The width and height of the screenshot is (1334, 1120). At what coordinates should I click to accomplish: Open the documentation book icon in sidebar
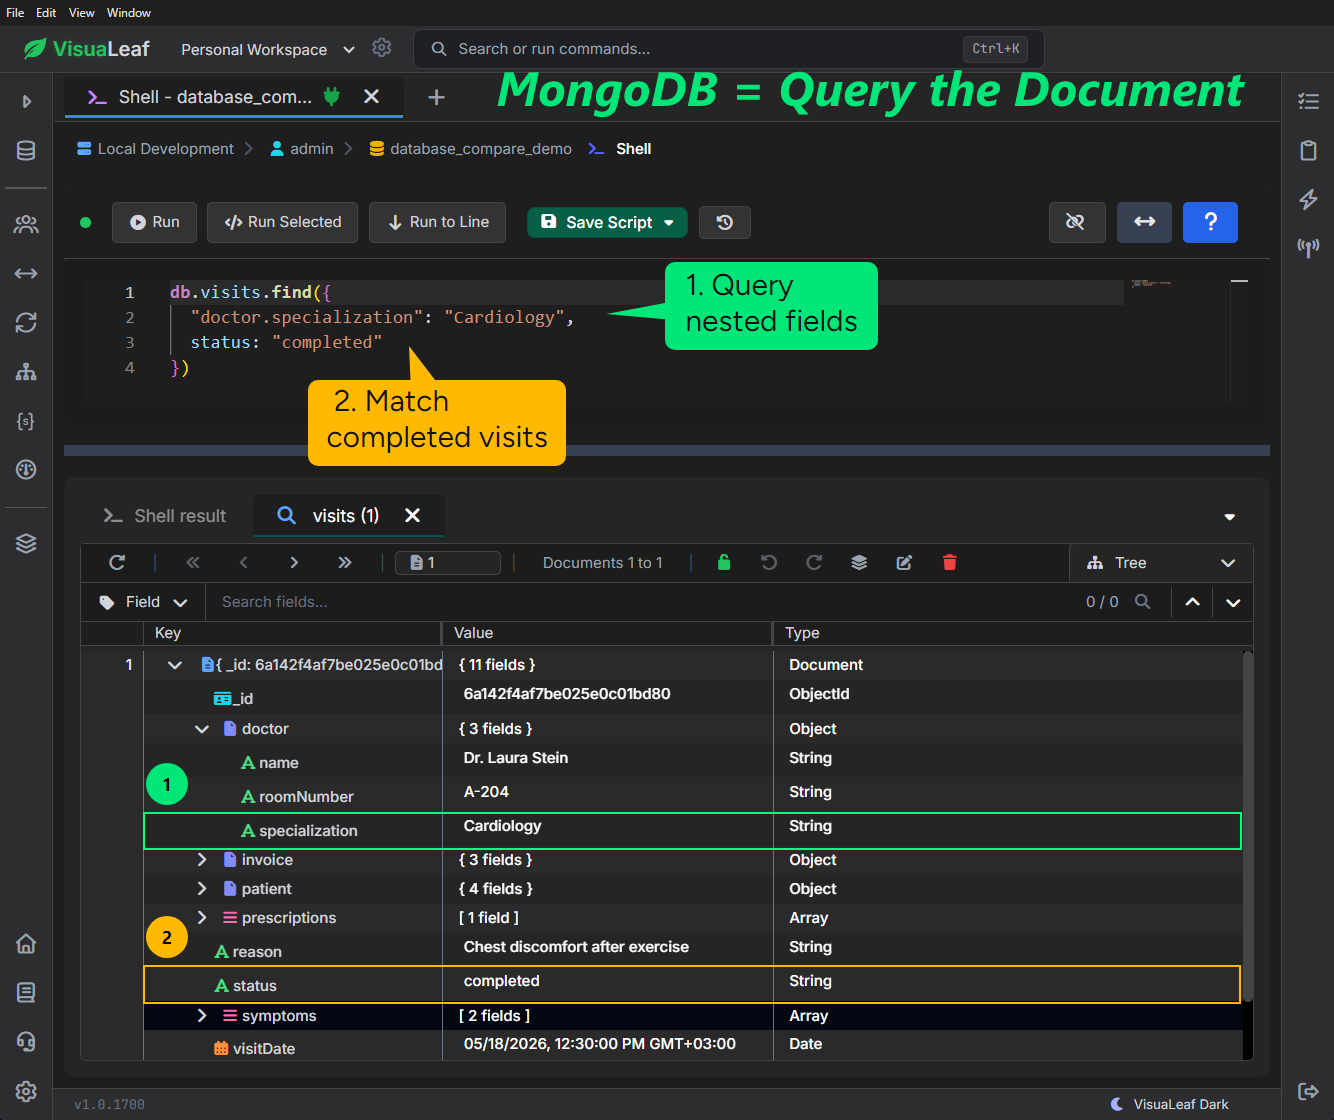26,992
